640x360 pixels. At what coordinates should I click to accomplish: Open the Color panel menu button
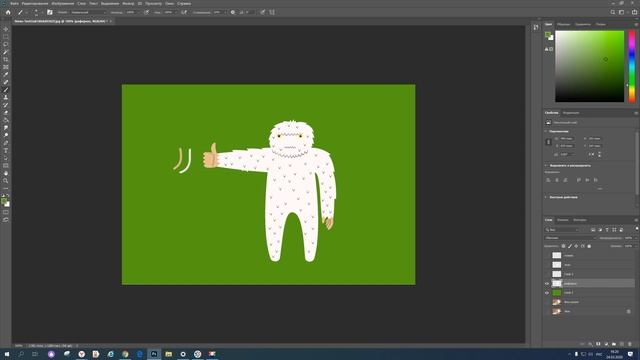[636, 24]
